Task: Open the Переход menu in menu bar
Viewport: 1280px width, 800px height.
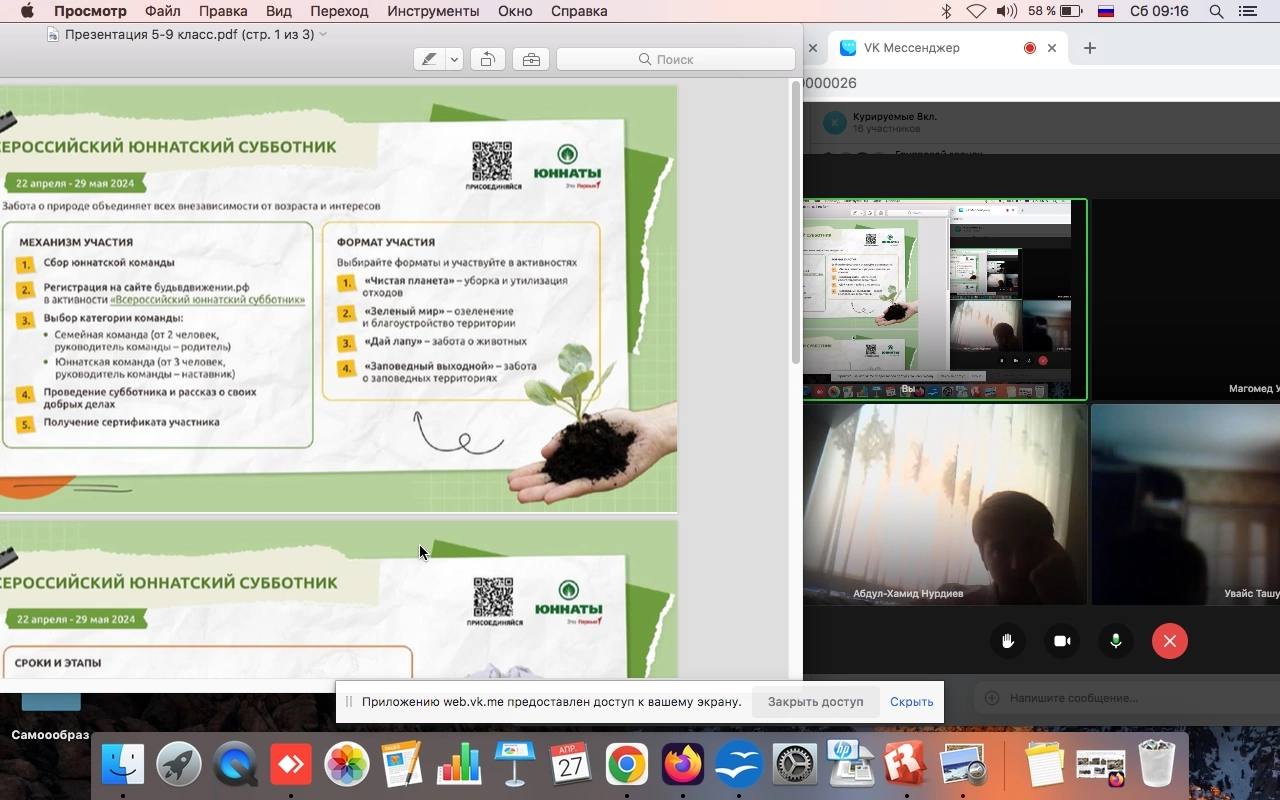Action: click(340, 11)
